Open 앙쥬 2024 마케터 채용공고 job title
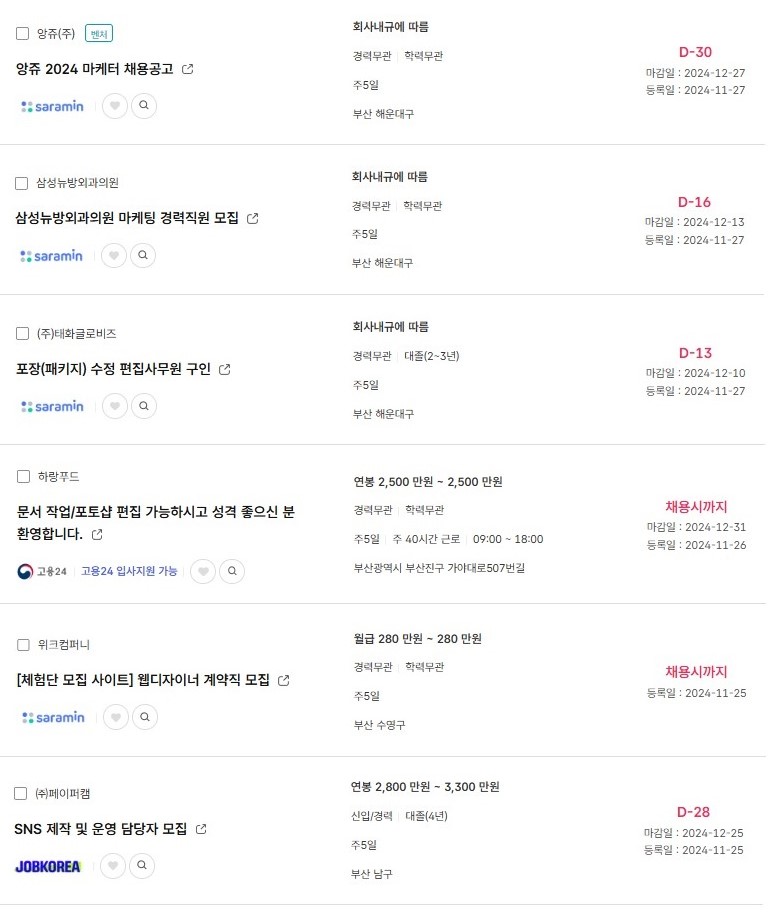The height and width of the screenshot is (919, 774). coord(95,69)
